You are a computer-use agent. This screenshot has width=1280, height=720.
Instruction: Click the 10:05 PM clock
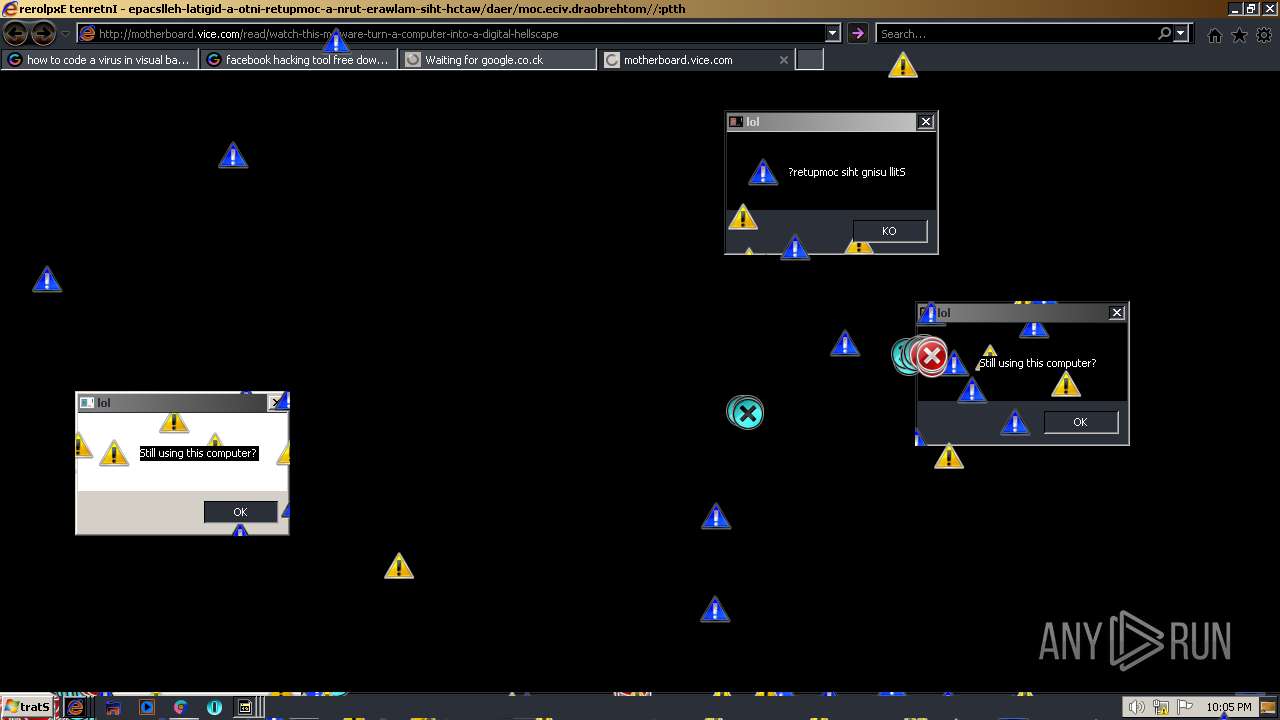[x=1229, y=707]
